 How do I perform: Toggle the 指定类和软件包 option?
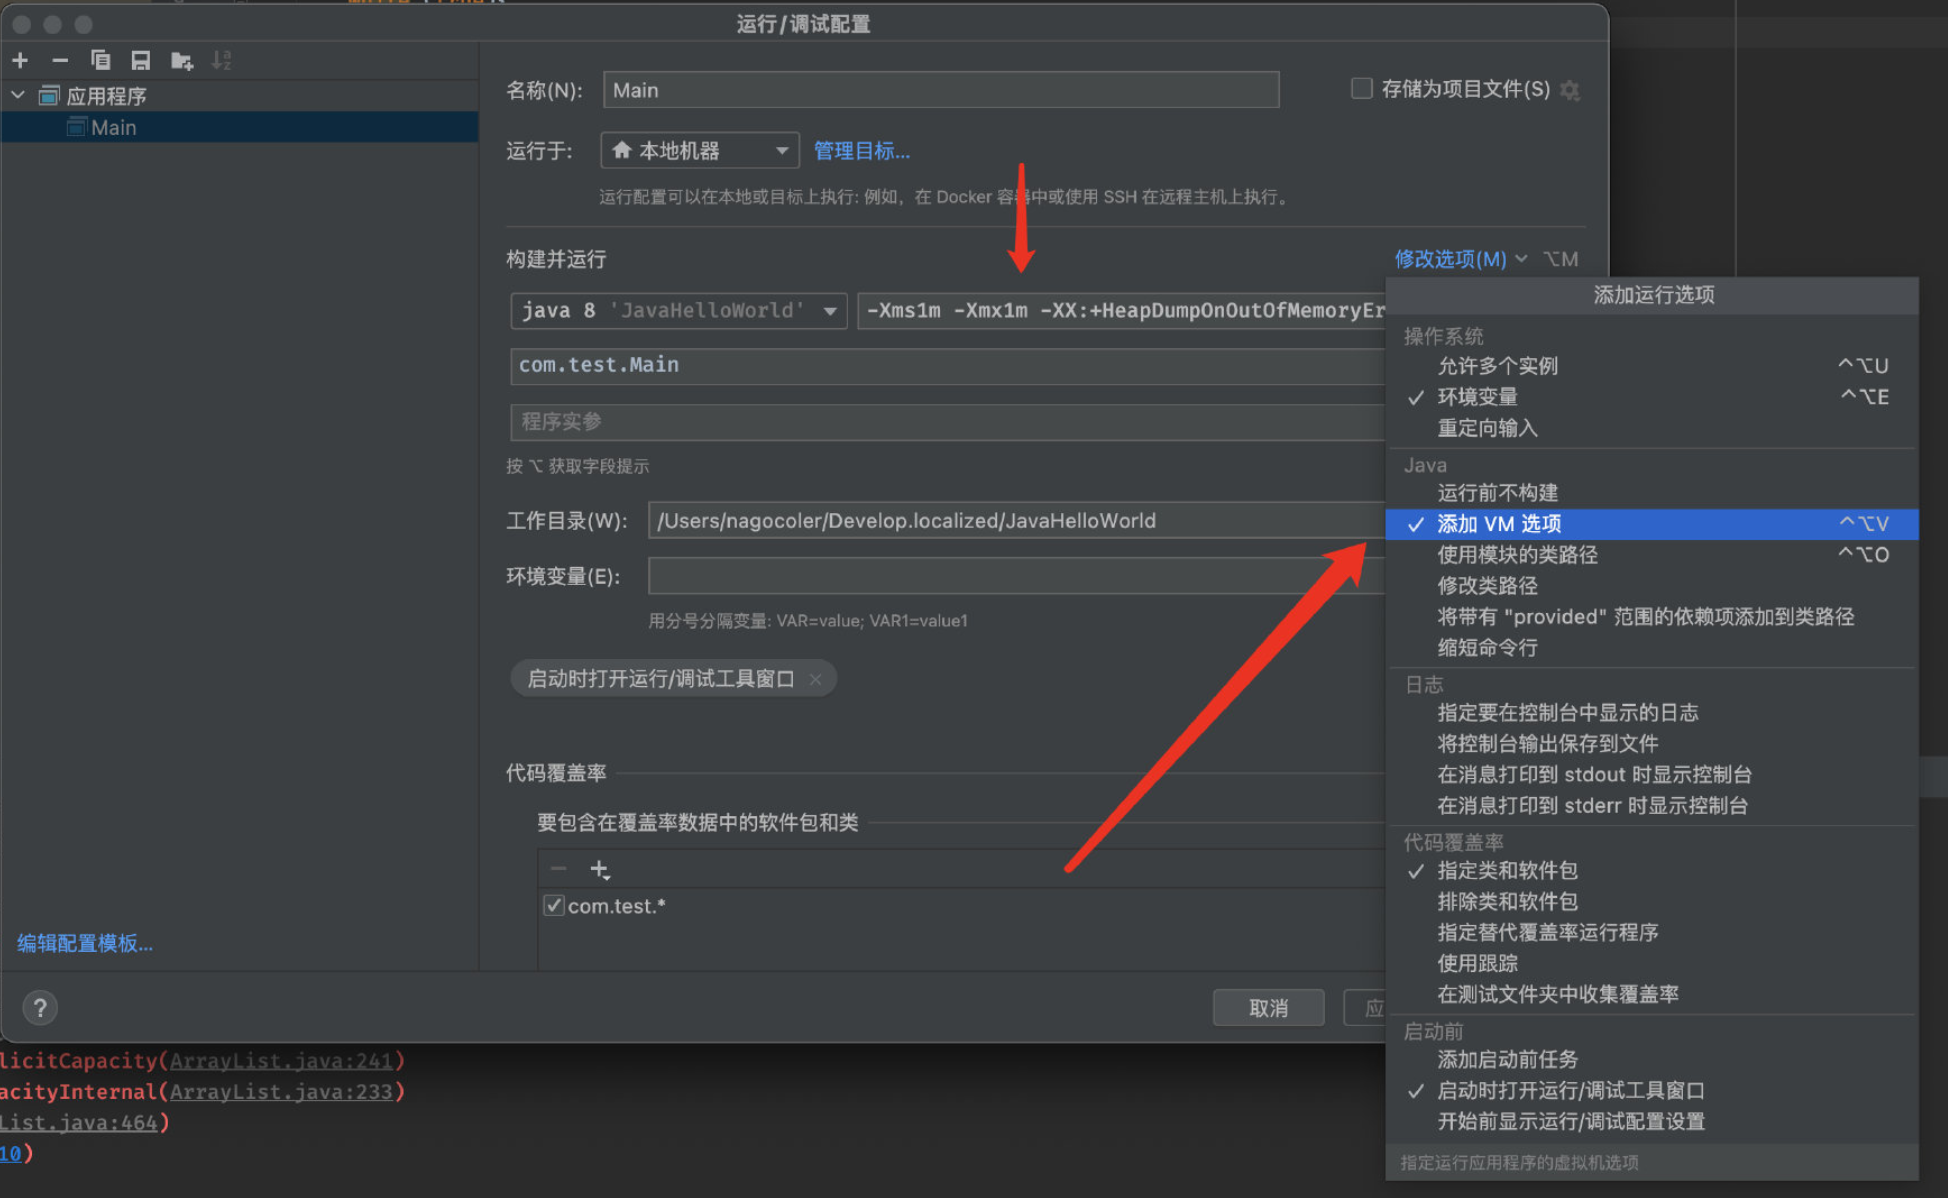click(1652, 871)
